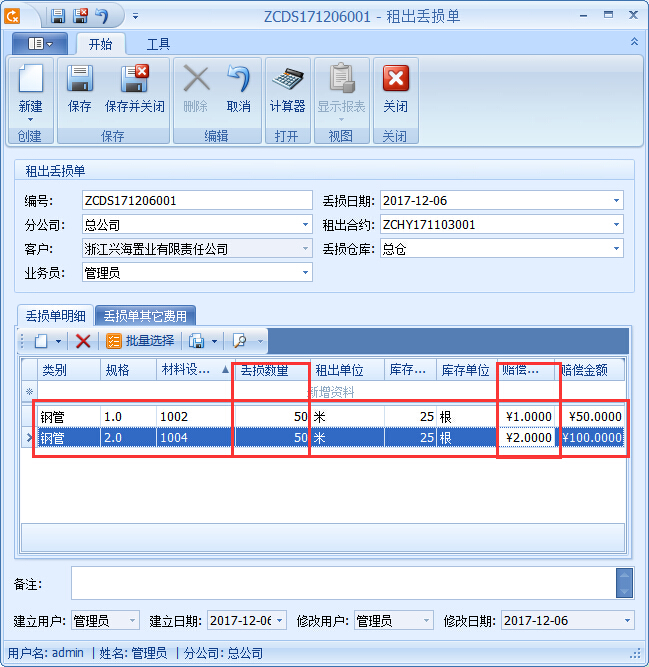This screenshot has width=649, height=667.
Task: Select the 丢损单其它费用 tab
Action: pyautogui.click(x=145, y=316)
